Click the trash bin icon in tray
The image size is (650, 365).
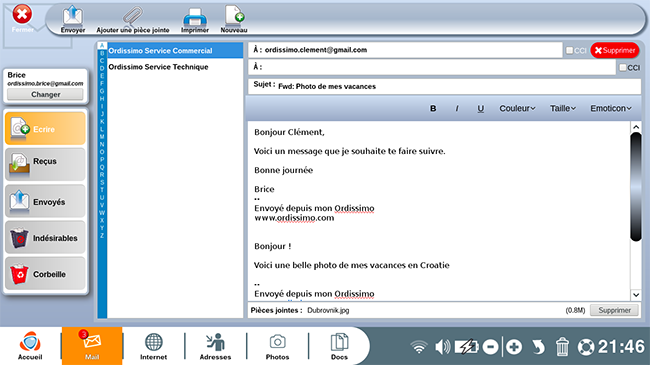tap(562, 347)
